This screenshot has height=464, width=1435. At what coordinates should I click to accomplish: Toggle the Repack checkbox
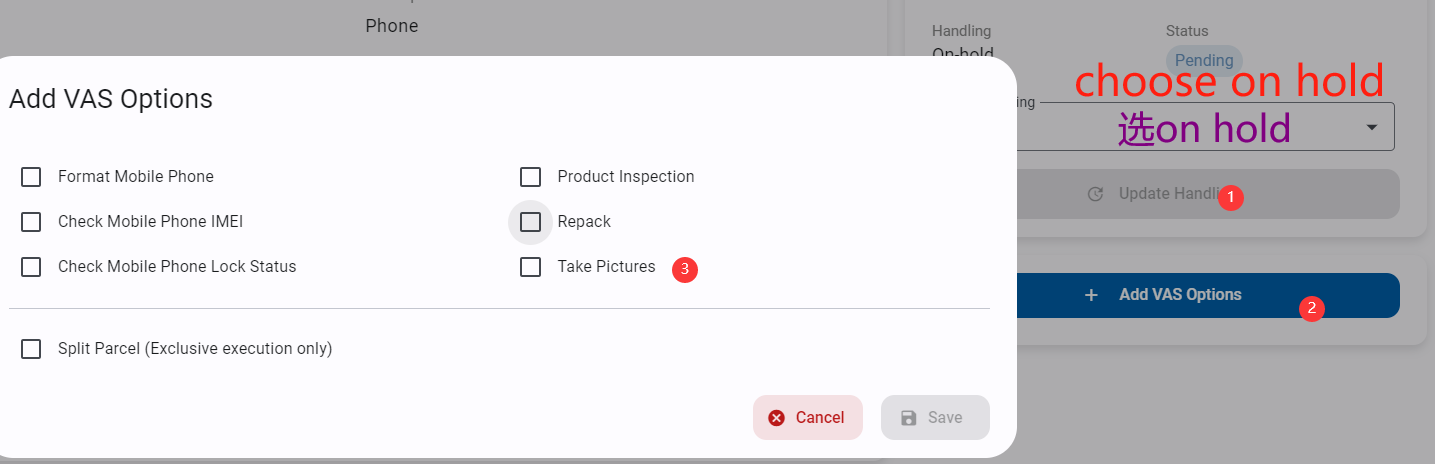tap(530, 222)
